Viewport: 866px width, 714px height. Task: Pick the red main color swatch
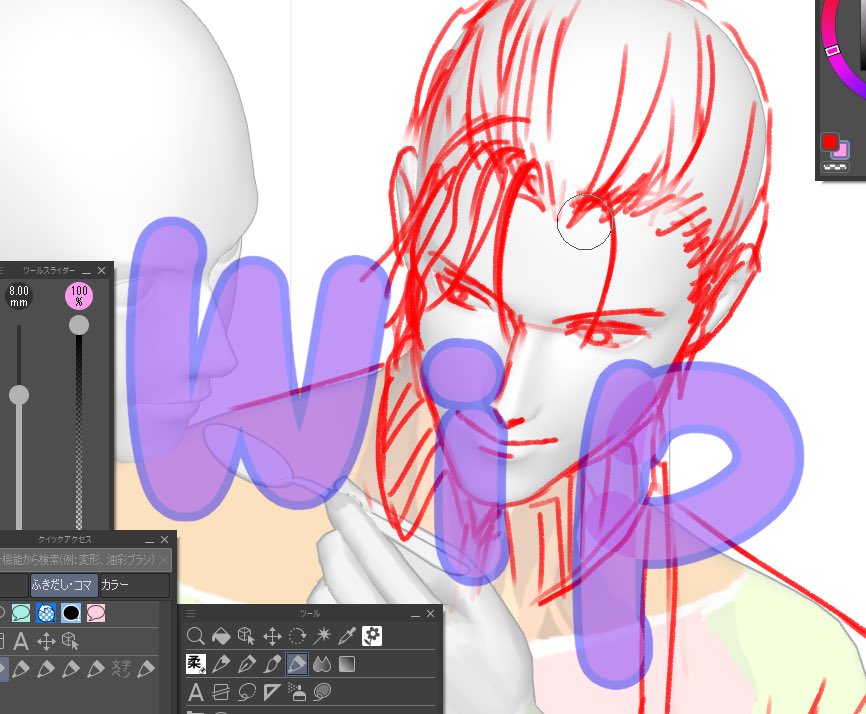click(829, 142)
